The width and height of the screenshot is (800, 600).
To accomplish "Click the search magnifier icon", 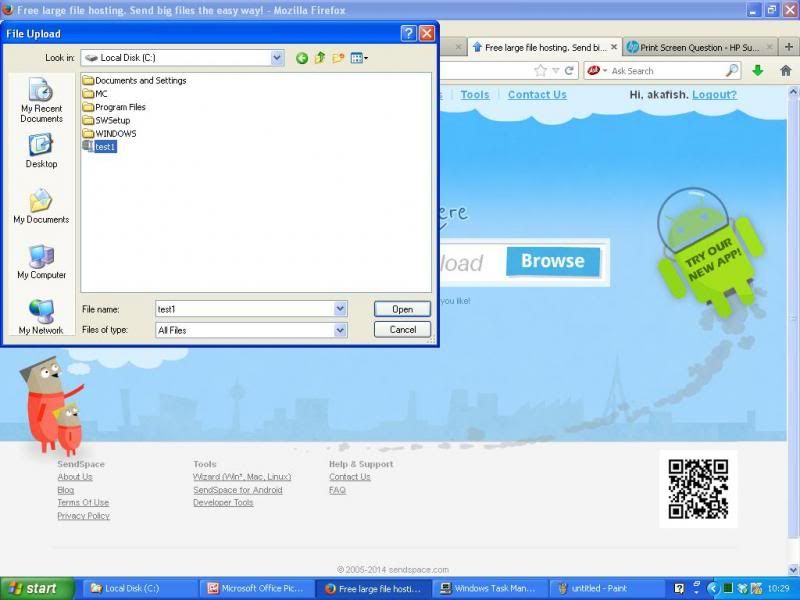I will (732, 71).
